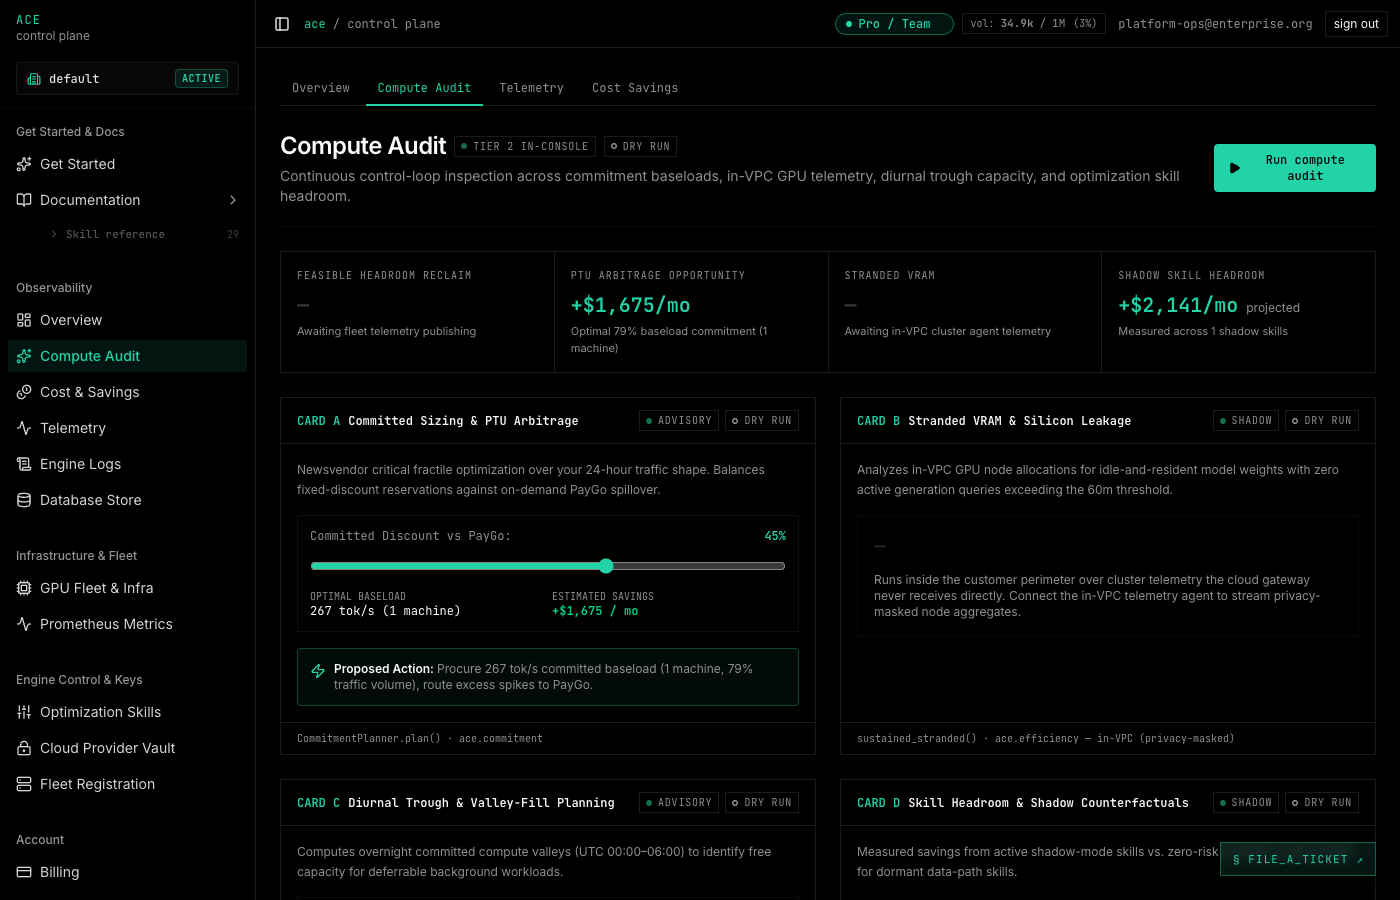Click Card D DRY RUN badge
This screenshot has height=900, width=1400.
(1322, 803)
